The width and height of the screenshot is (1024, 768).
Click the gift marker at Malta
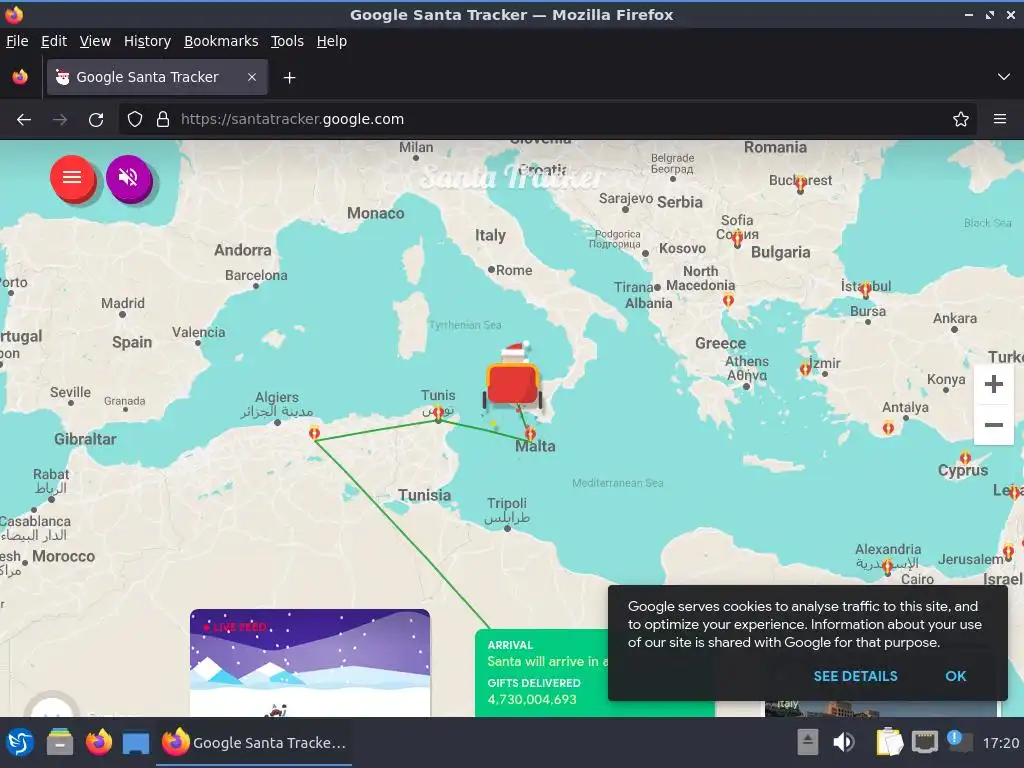coord(530,433)
